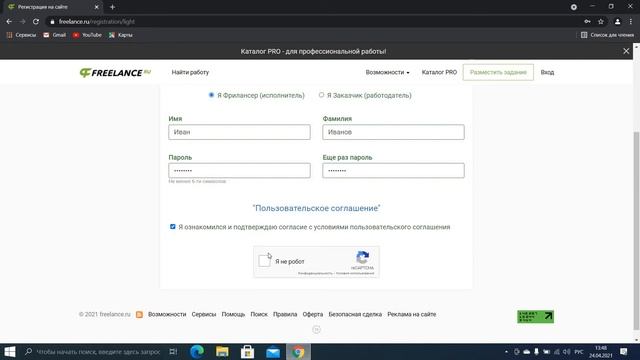This screenshot has width=640, height=360.
Task: Select Я Фрилансер (исполнитель) option
Action: (x=211, y=95)
